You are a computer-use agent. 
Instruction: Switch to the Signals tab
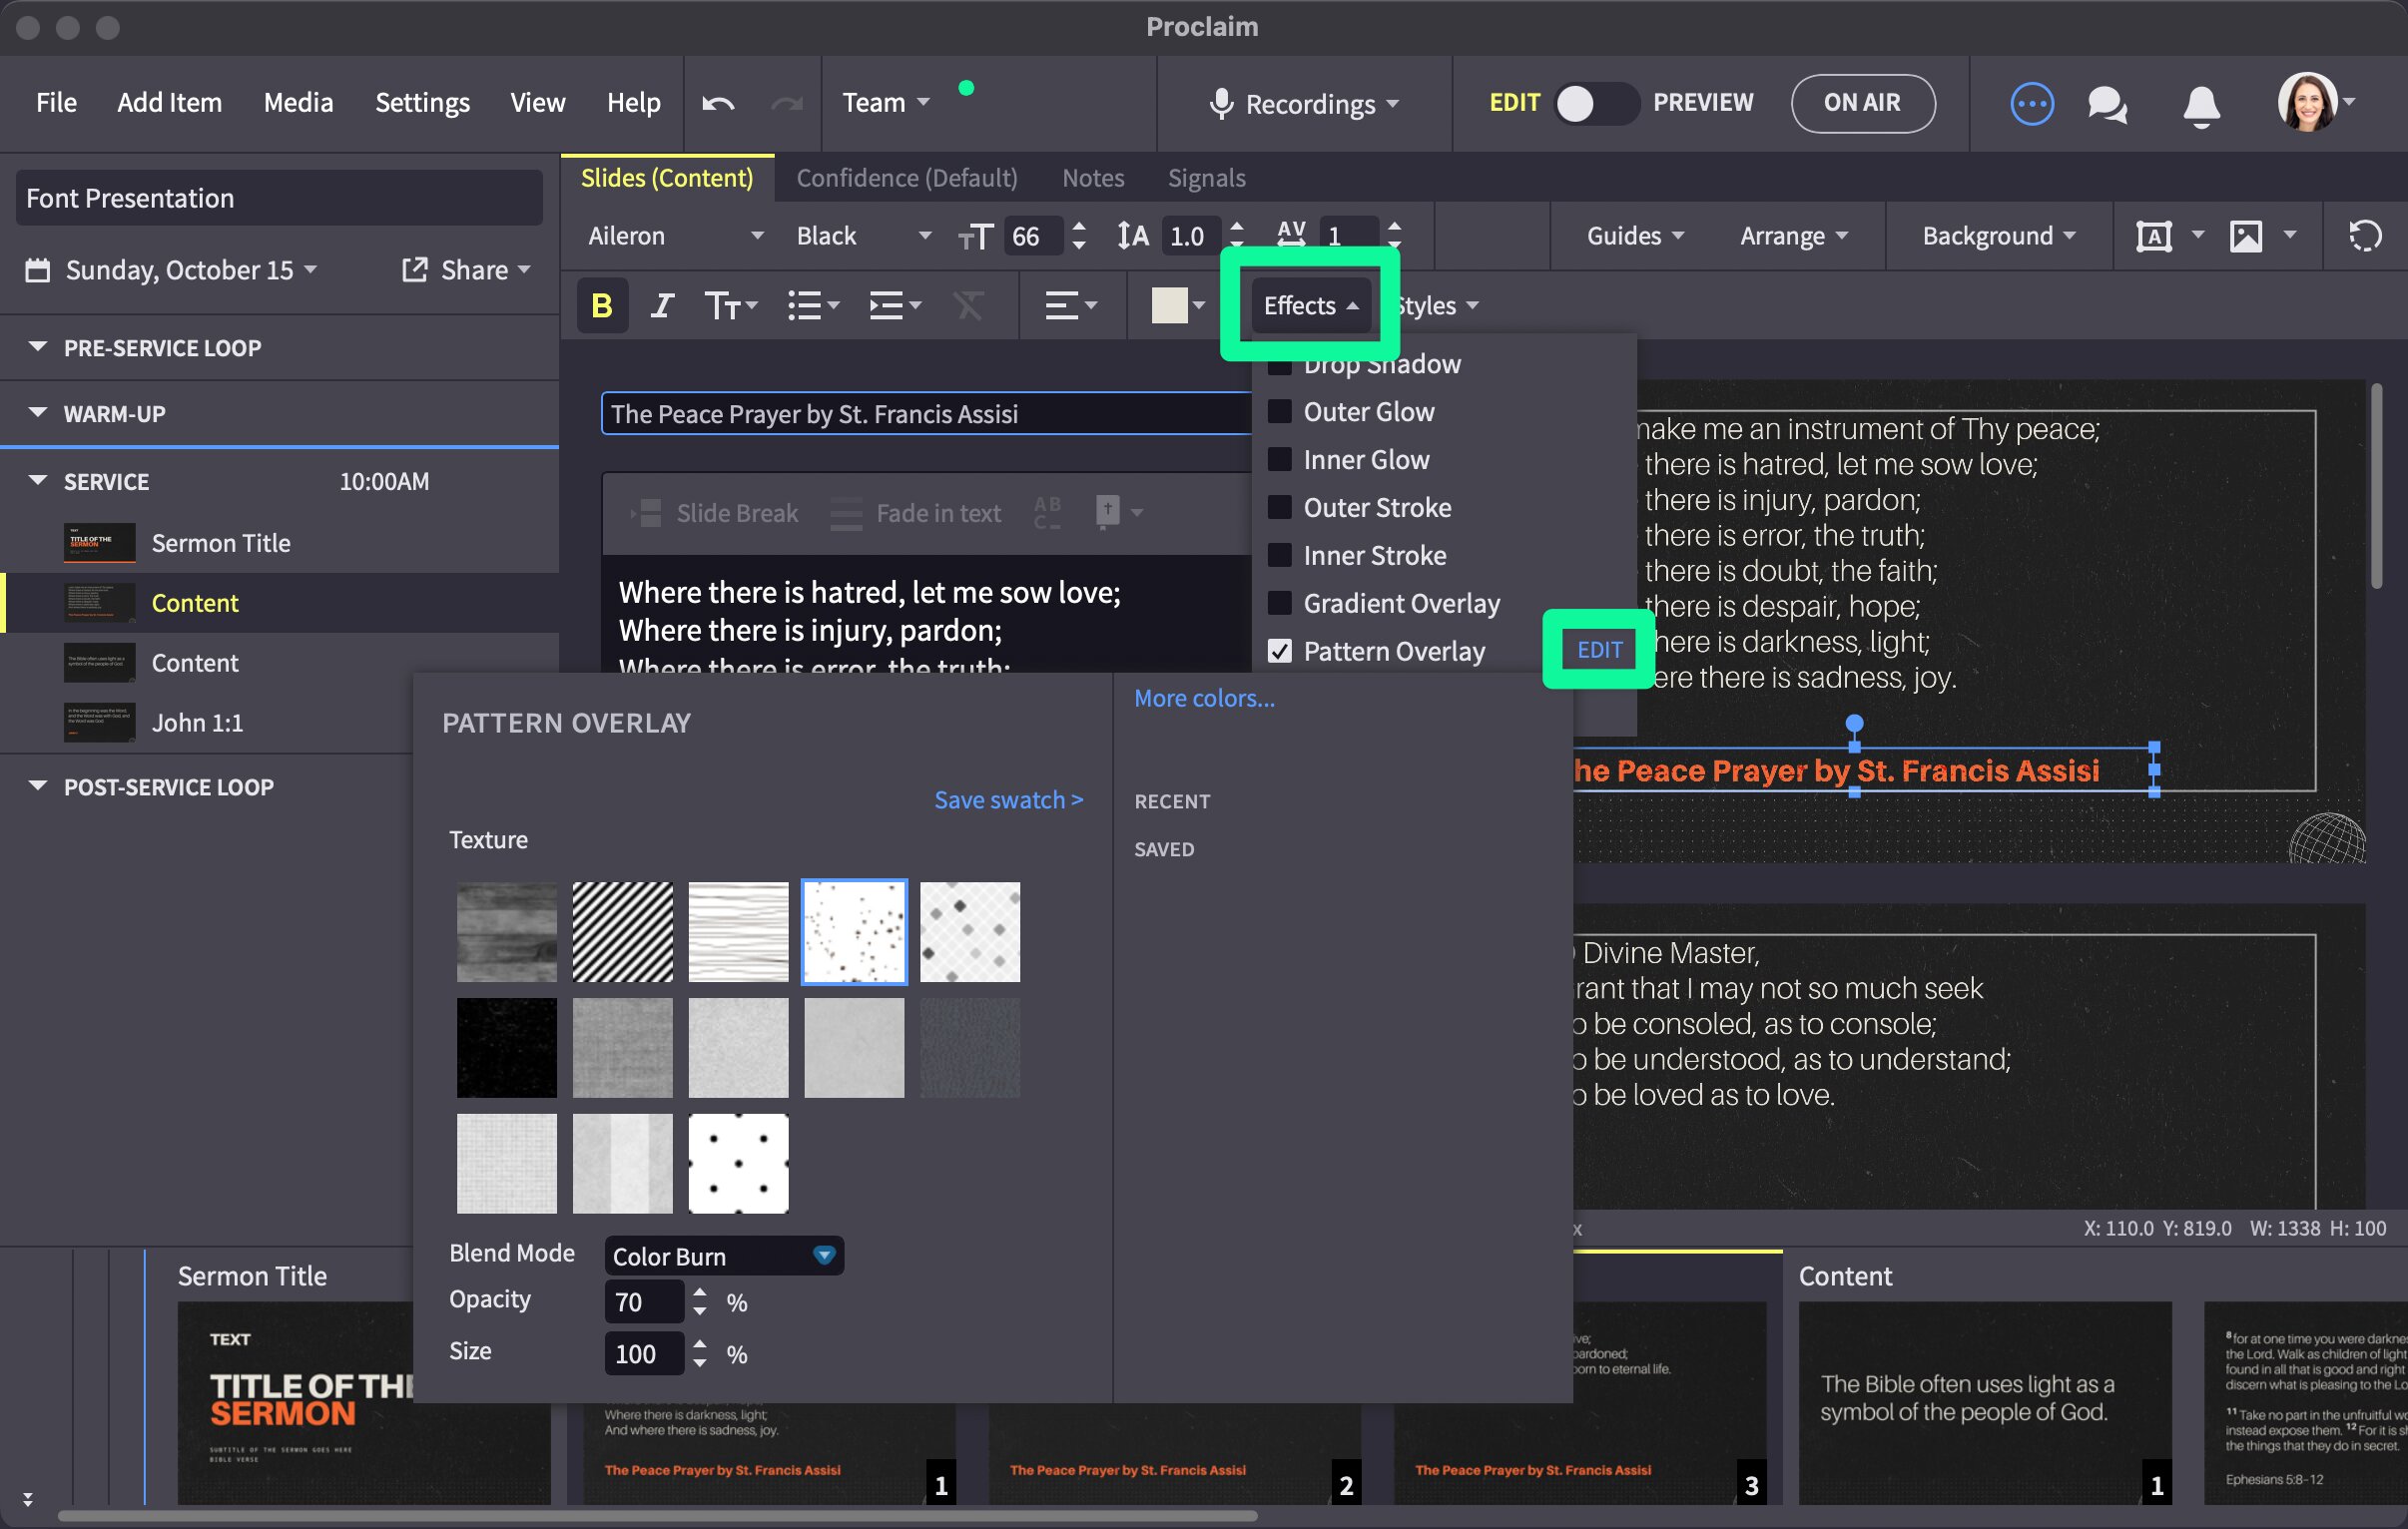[x=1206, y=178]
